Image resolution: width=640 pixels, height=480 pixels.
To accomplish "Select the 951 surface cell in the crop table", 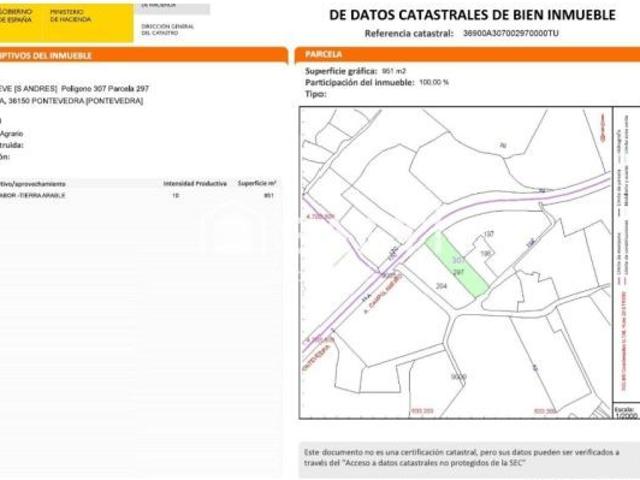I will (269, 196).
